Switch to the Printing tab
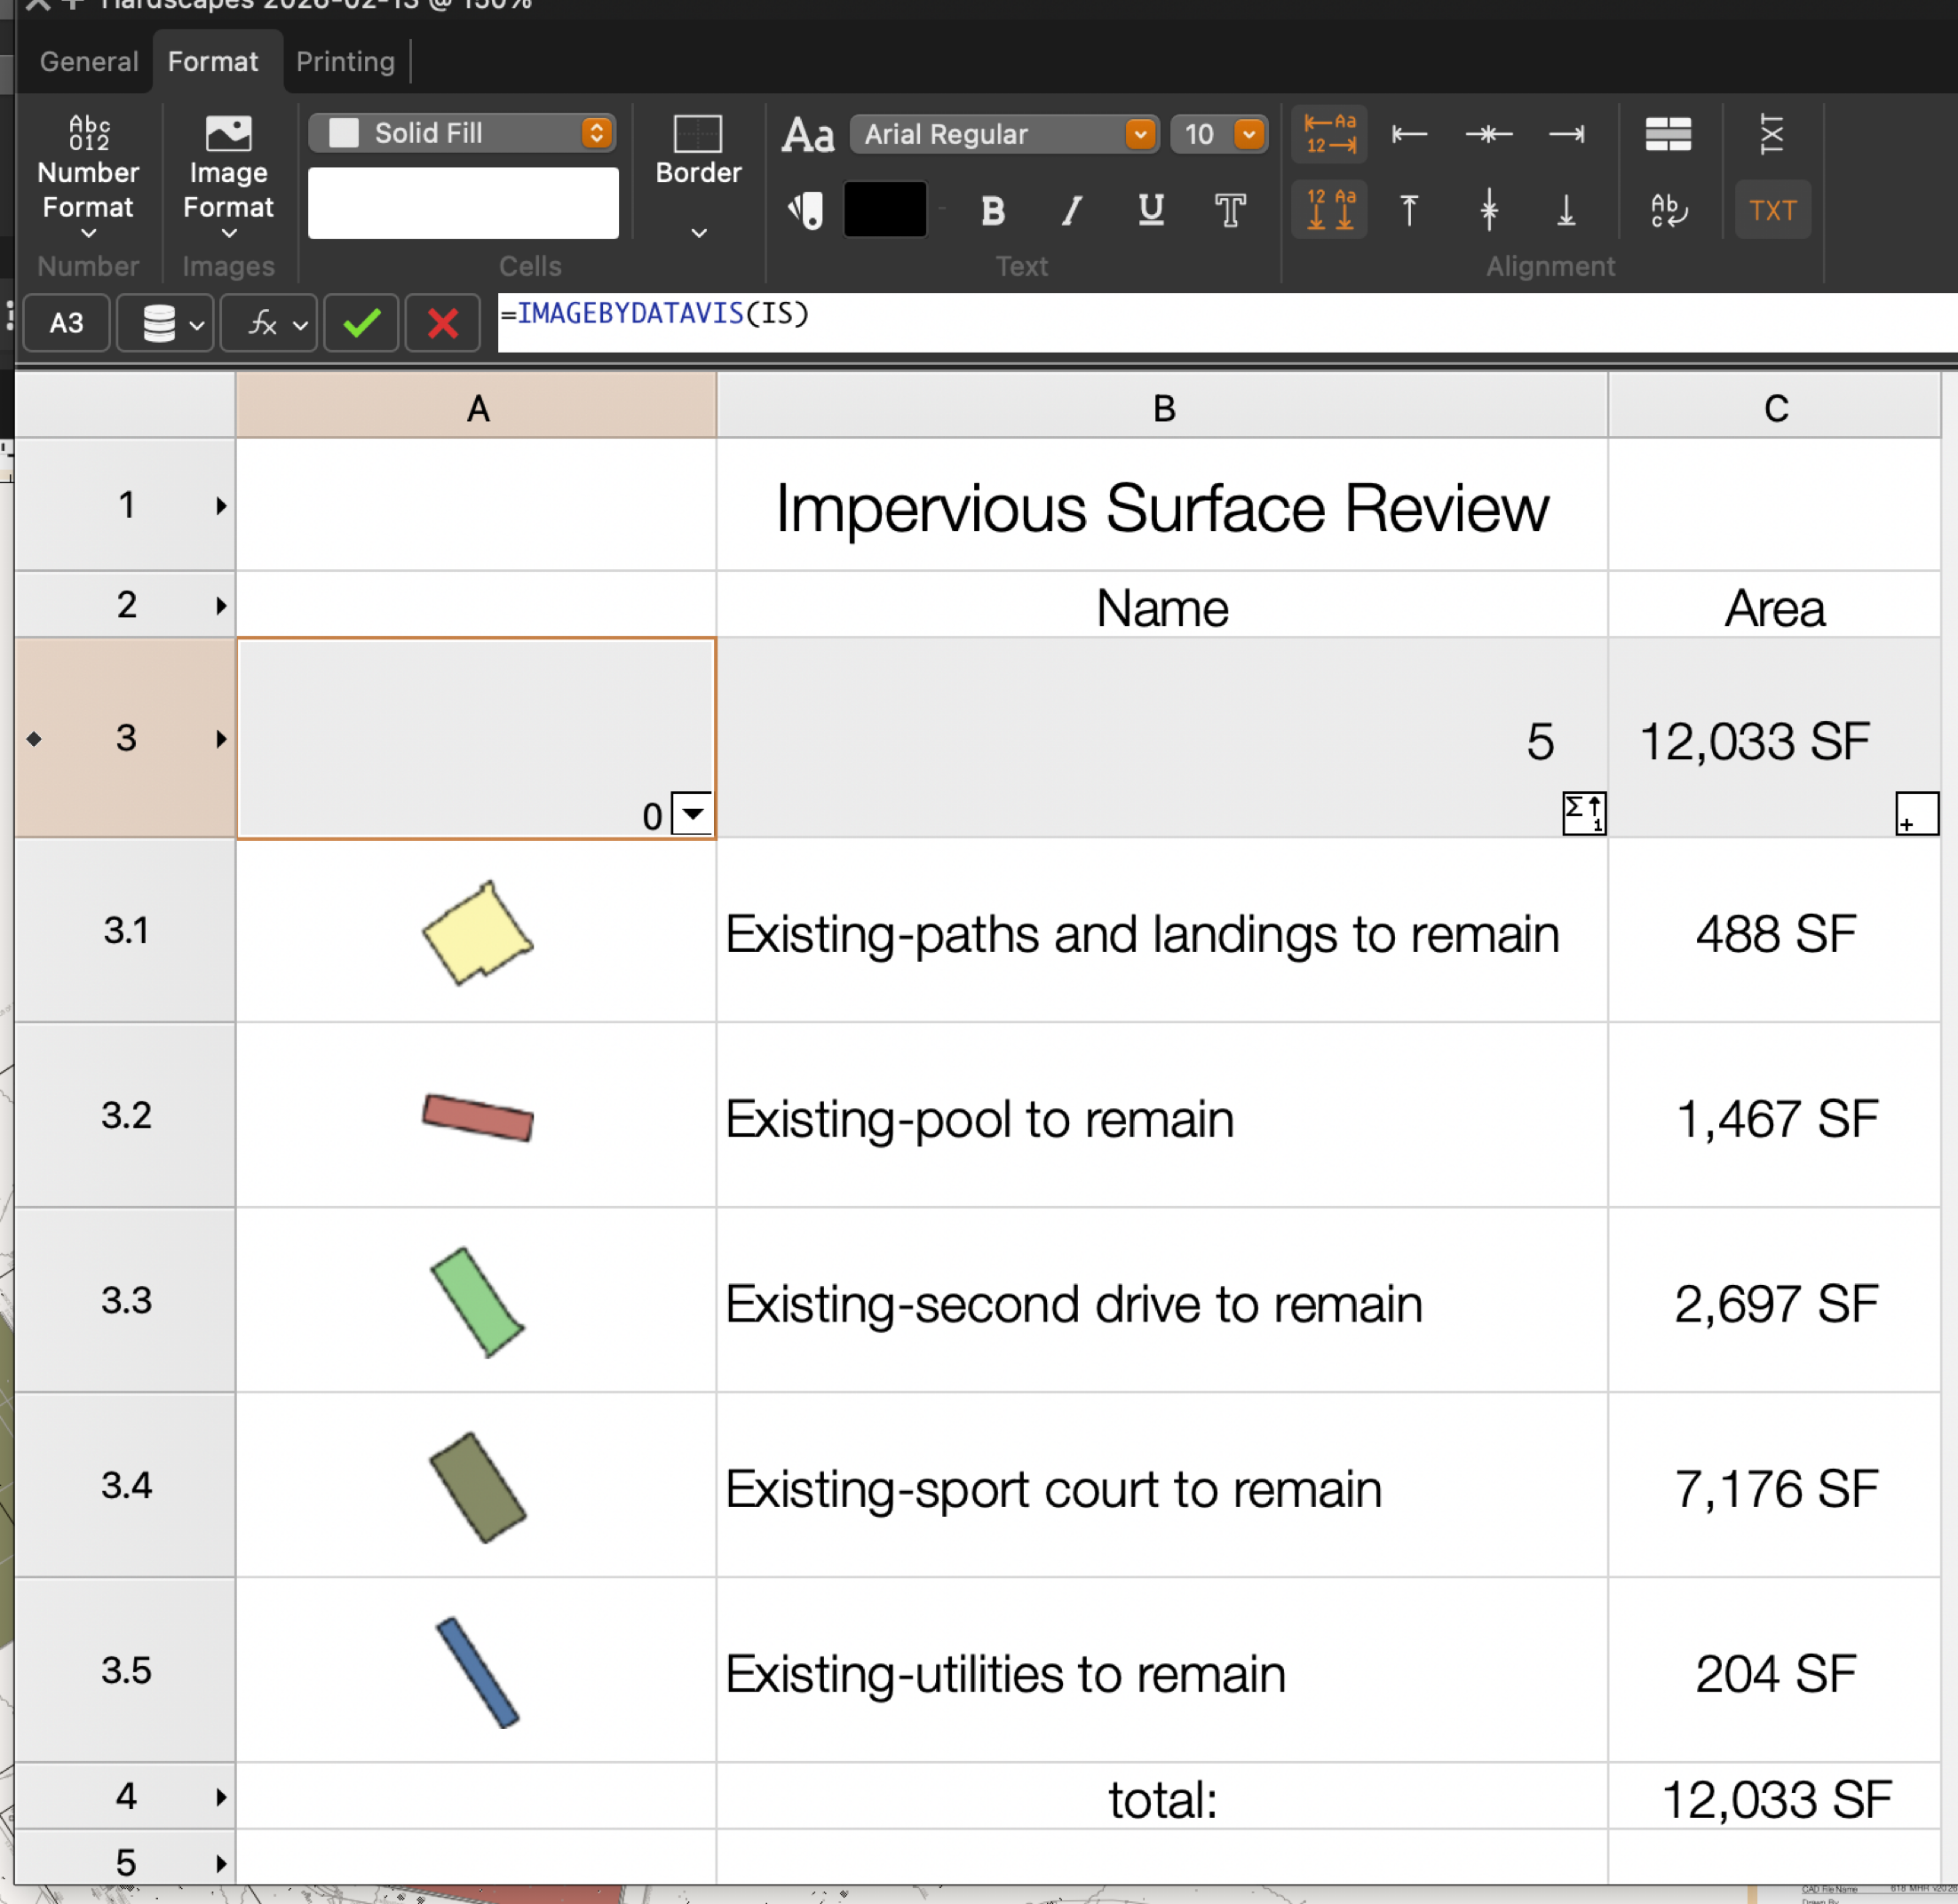This screenshot has height=1904, width=1958. (345, 62)
